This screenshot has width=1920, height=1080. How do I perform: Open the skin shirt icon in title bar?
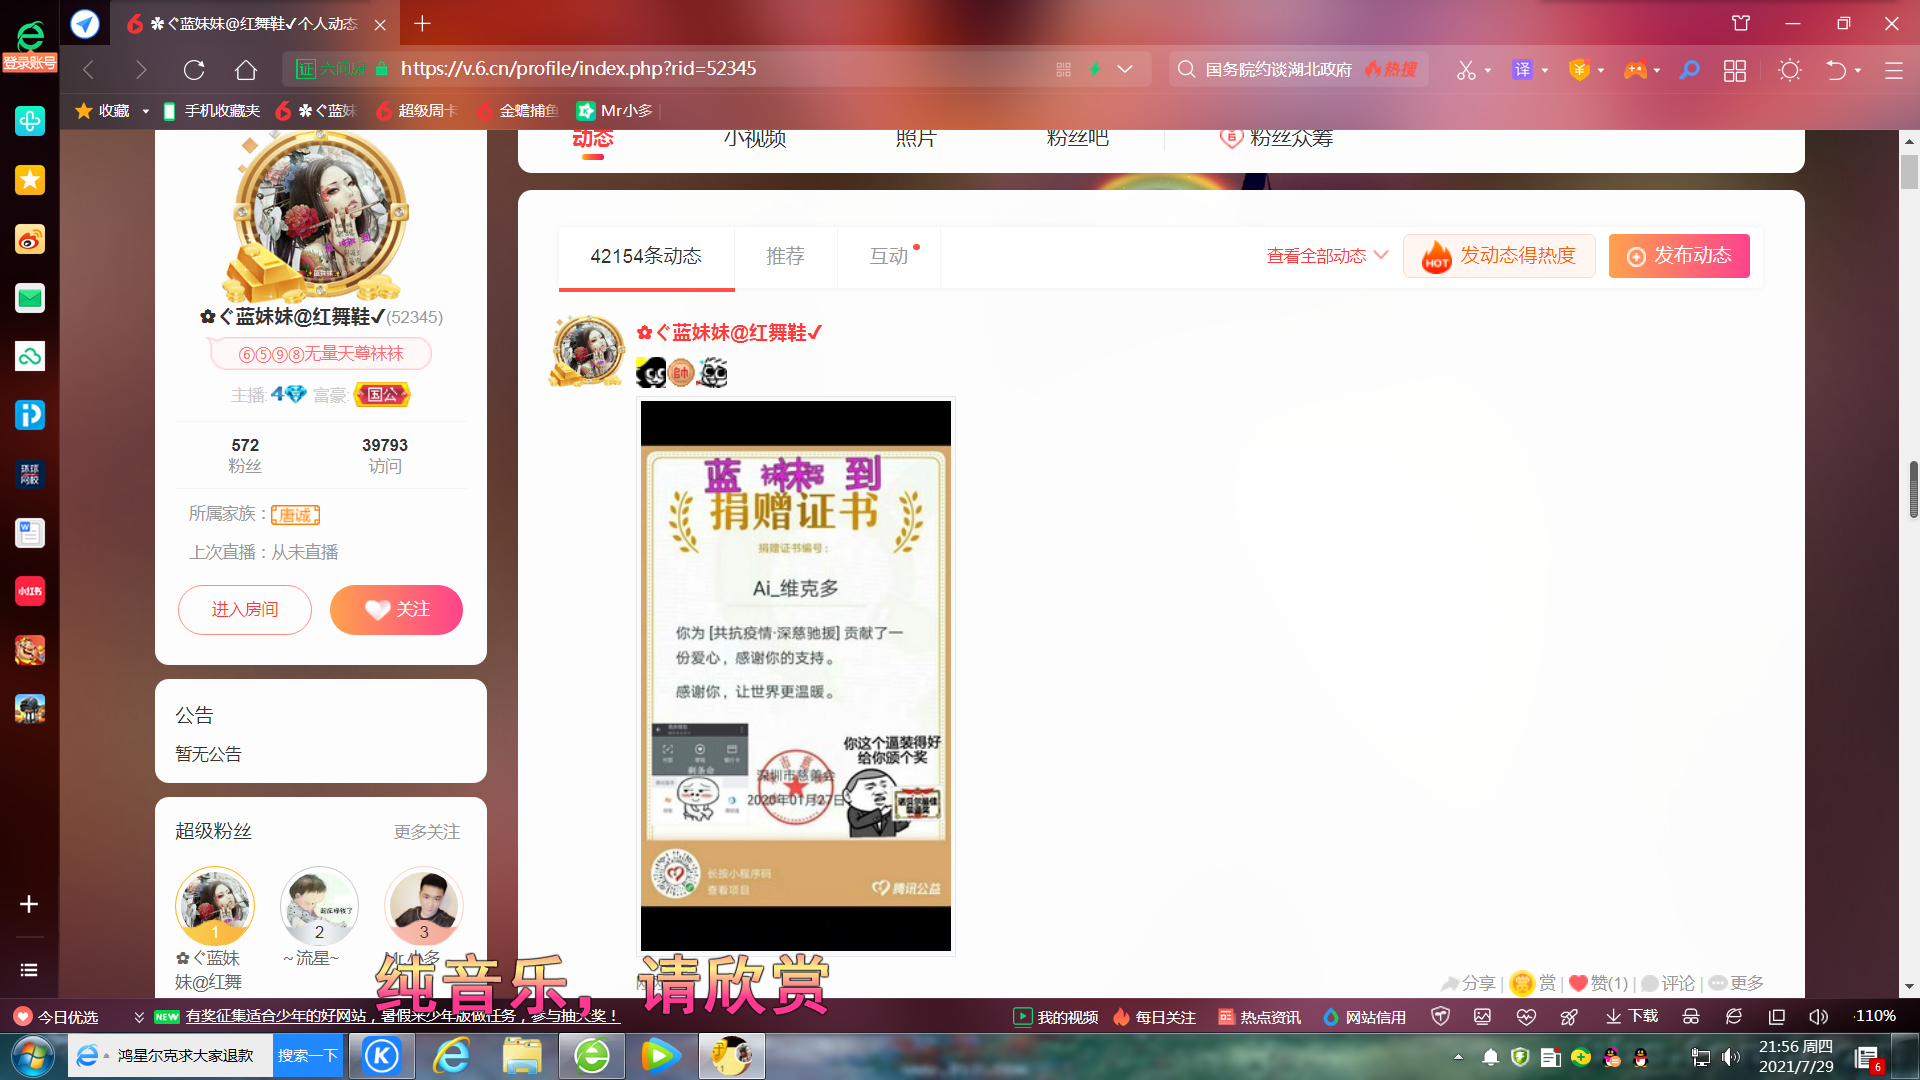pos(1741,23)
